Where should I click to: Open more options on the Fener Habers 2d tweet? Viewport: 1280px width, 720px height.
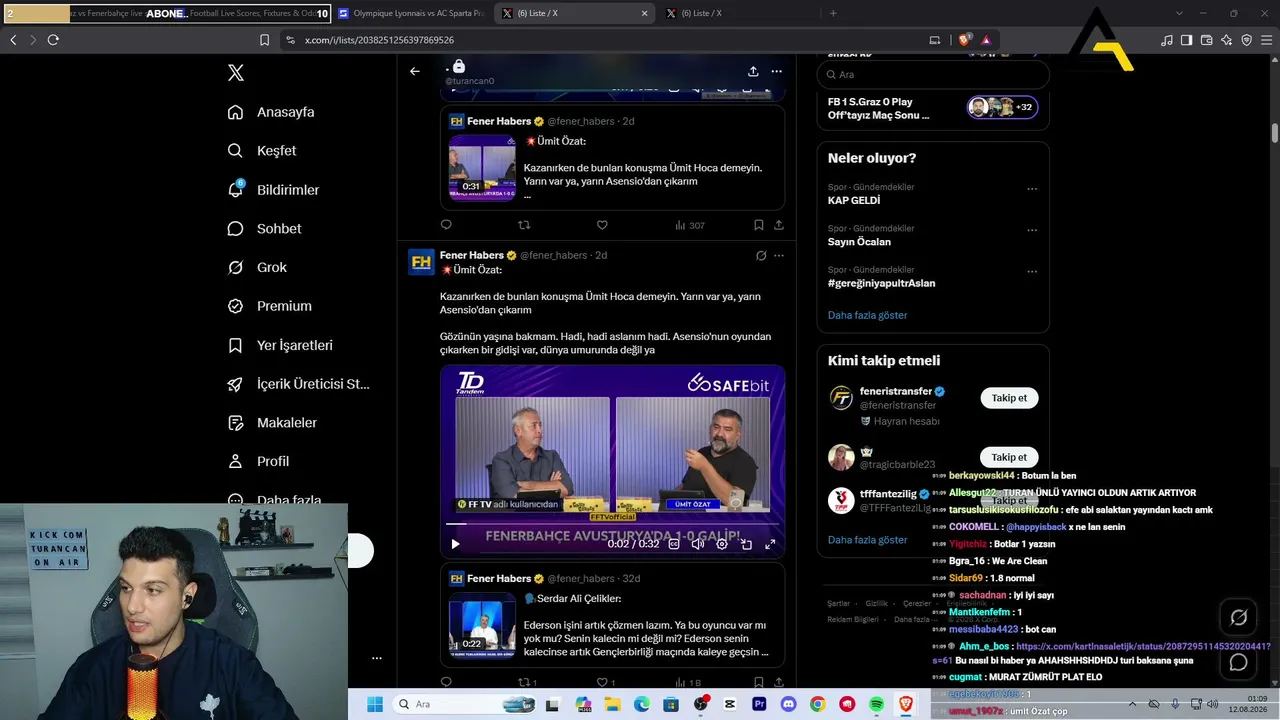pos(779,255)
